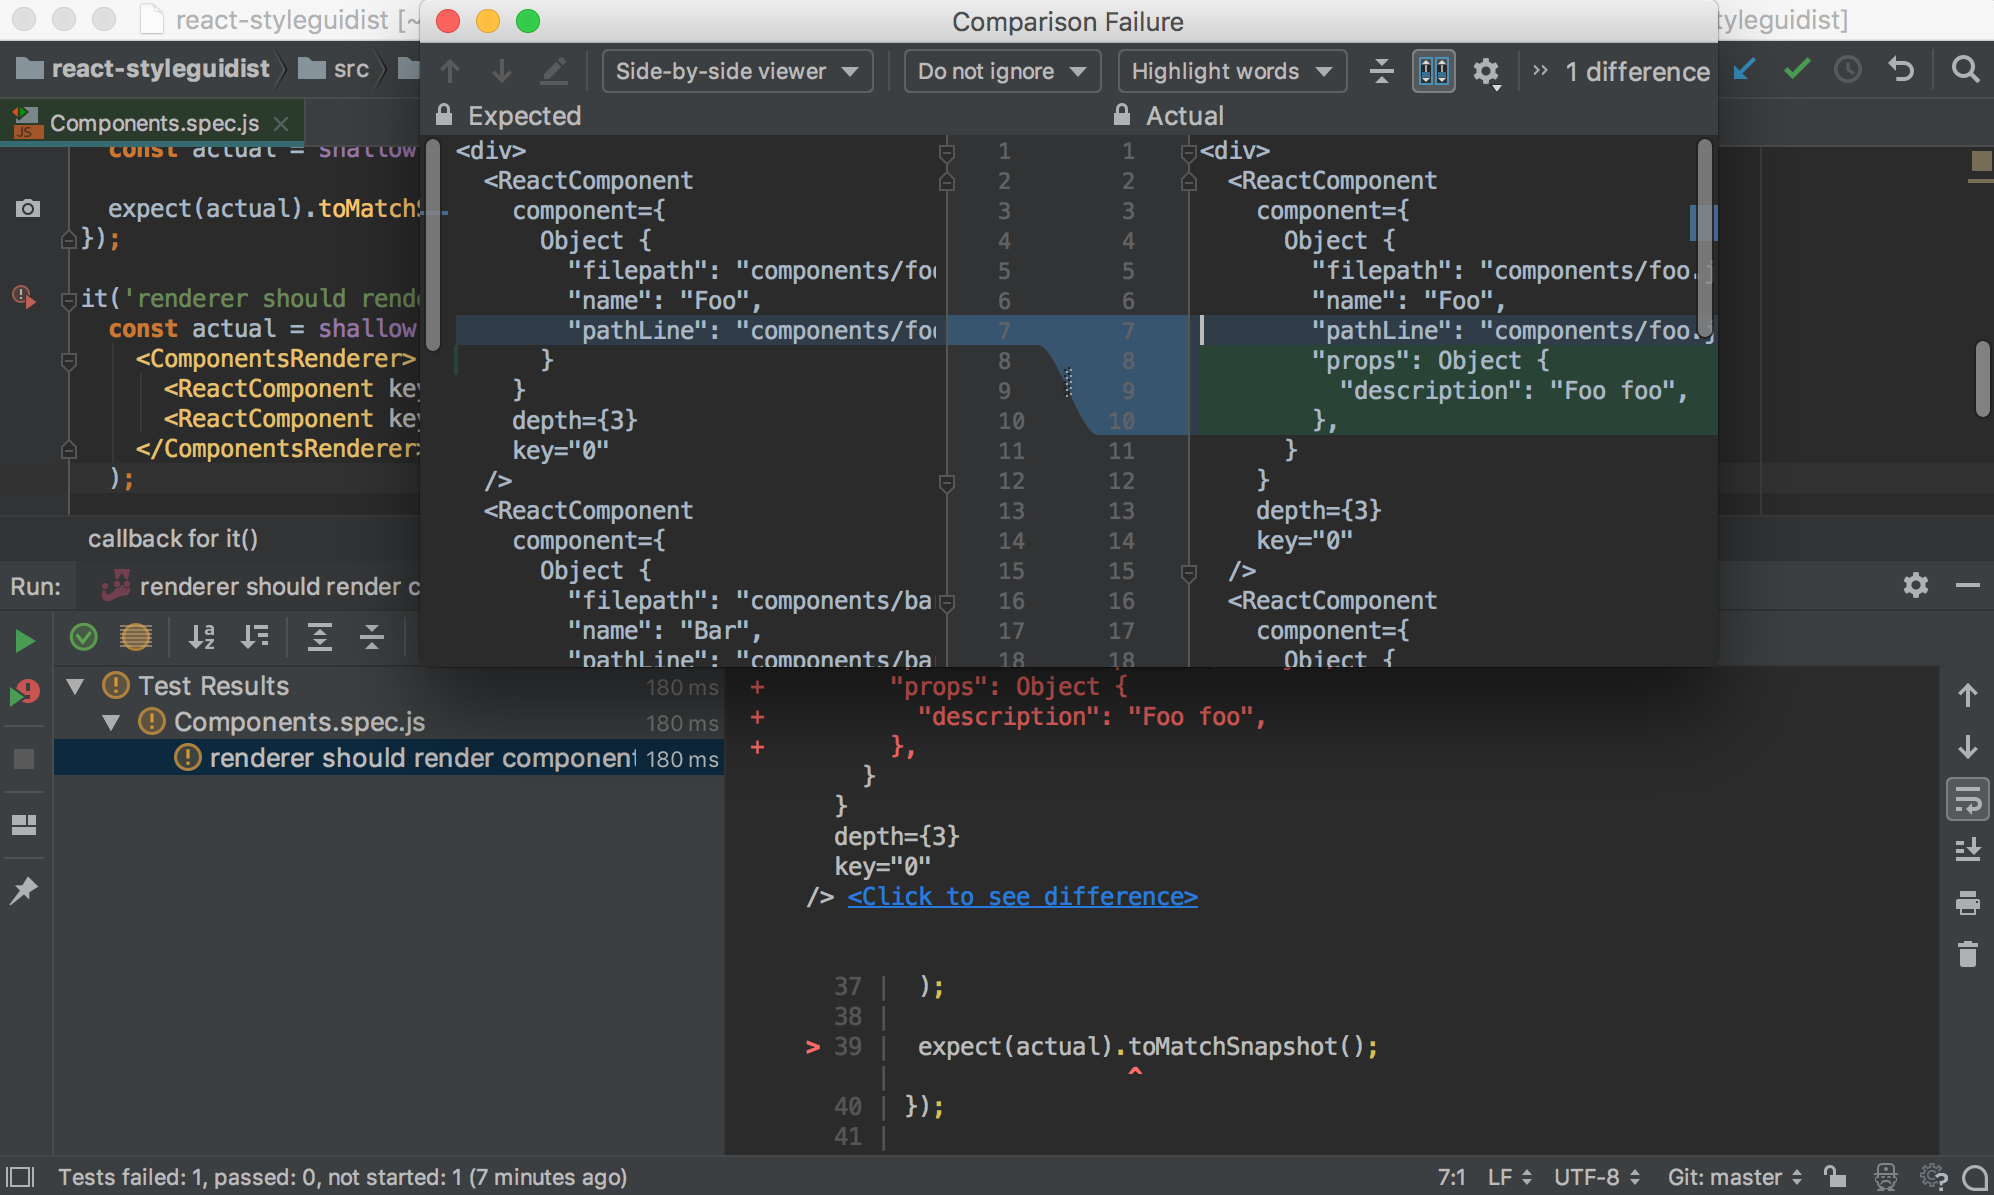The height and width of the screenshot is (1195, 1994).
Task: Click the <Click to see difference> link
Action: click(x=1023, y=895)
